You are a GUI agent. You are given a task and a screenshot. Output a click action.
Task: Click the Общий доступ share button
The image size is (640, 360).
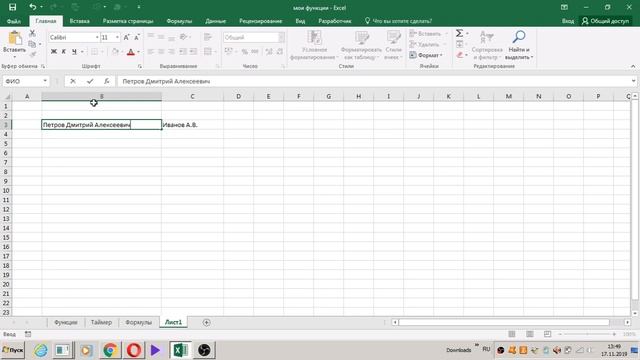tap(605, 21)
